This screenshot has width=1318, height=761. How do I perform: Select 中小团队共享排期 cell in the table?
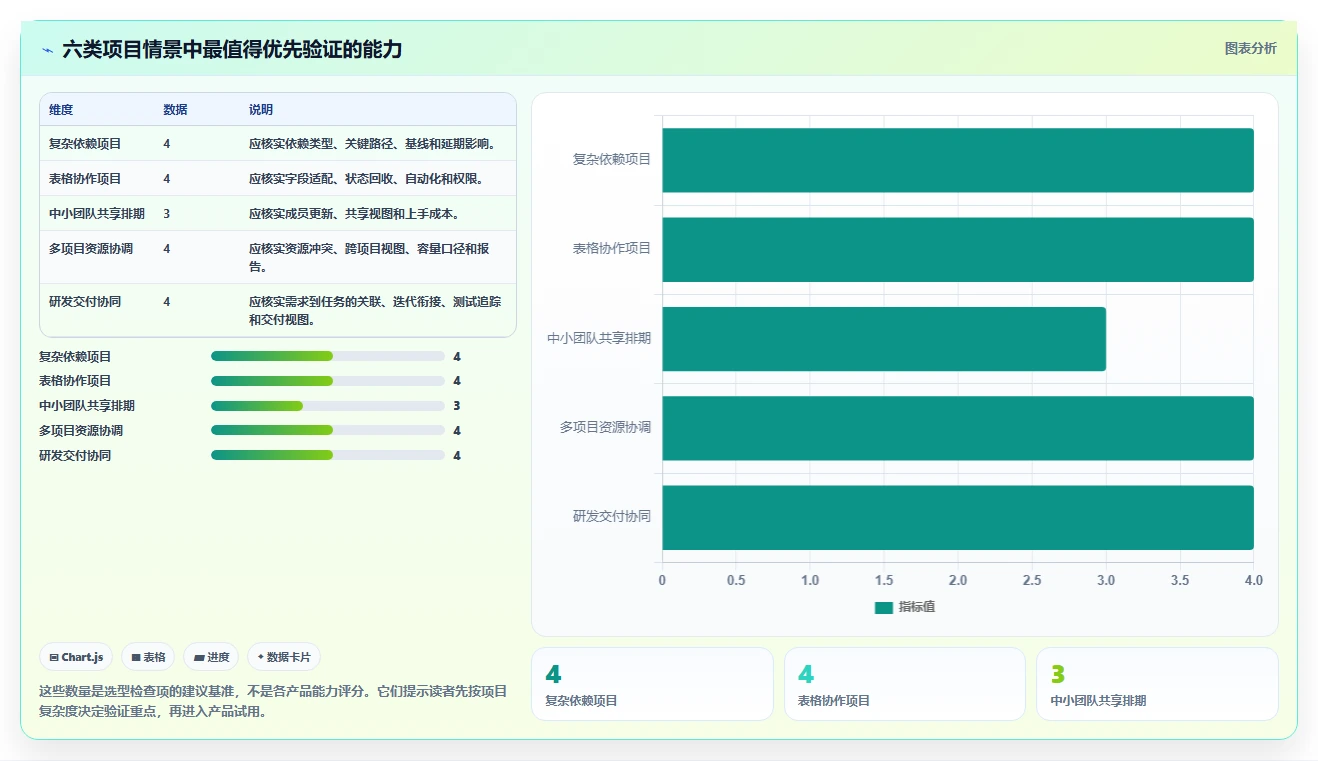point(97,214)
